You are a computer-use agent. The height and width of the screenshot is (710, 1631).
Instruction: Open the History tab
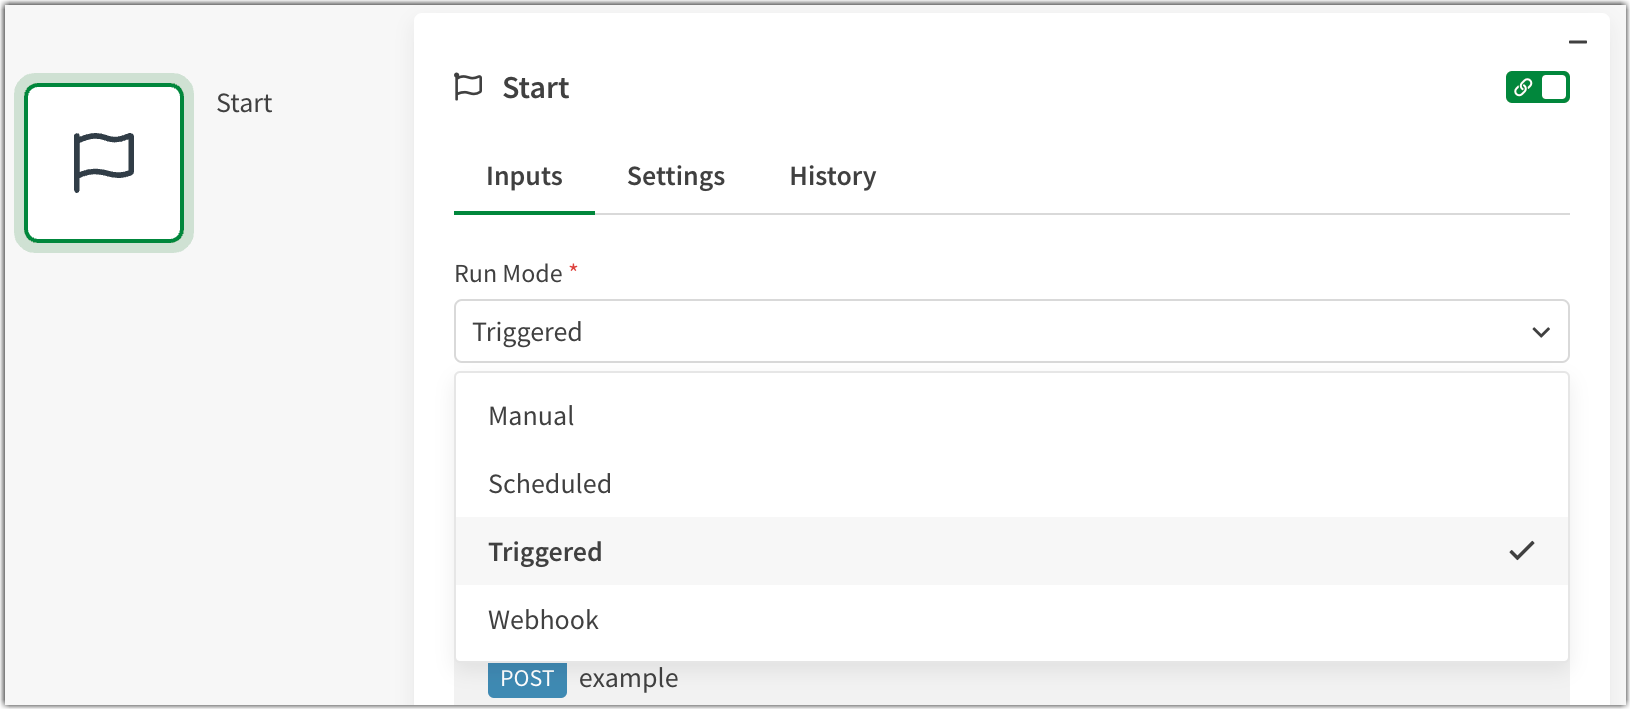tap(831, 176)
